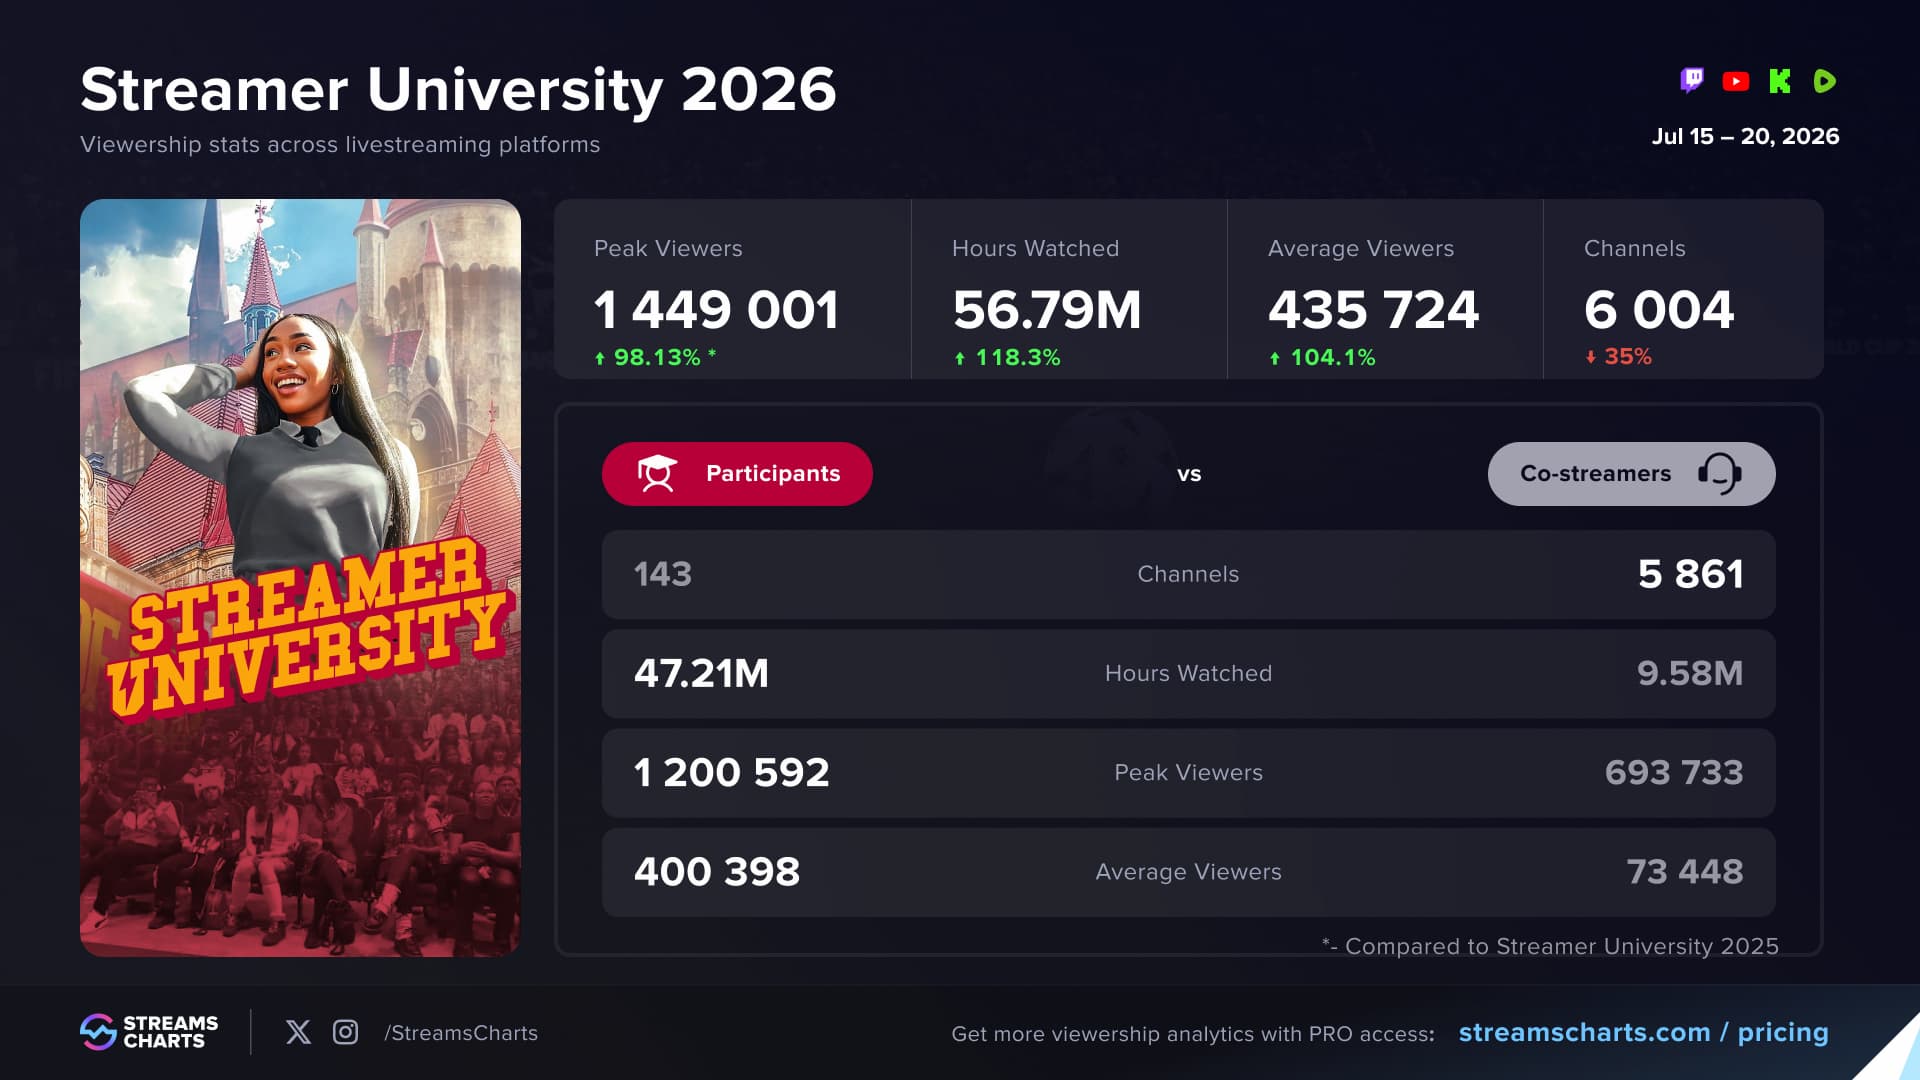
Task: Click the green arrow by 98.13%
Action: tap(600, 358)
